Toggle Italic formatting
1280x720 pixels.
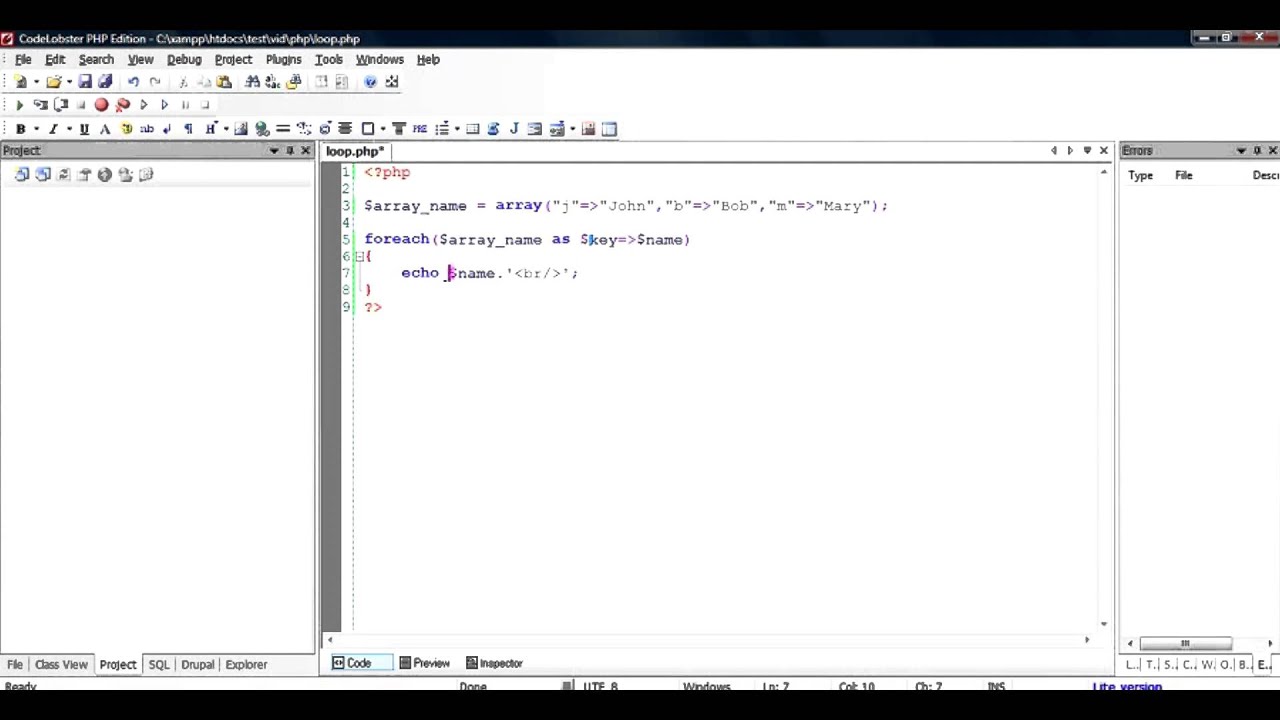53,129
